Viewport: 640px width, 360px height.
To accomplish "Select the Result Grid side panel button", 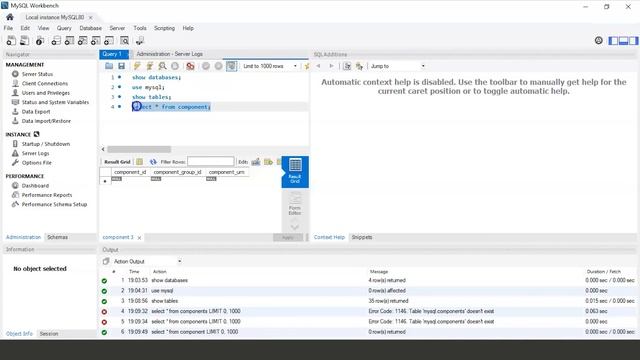I will click(x=295, y=171).
